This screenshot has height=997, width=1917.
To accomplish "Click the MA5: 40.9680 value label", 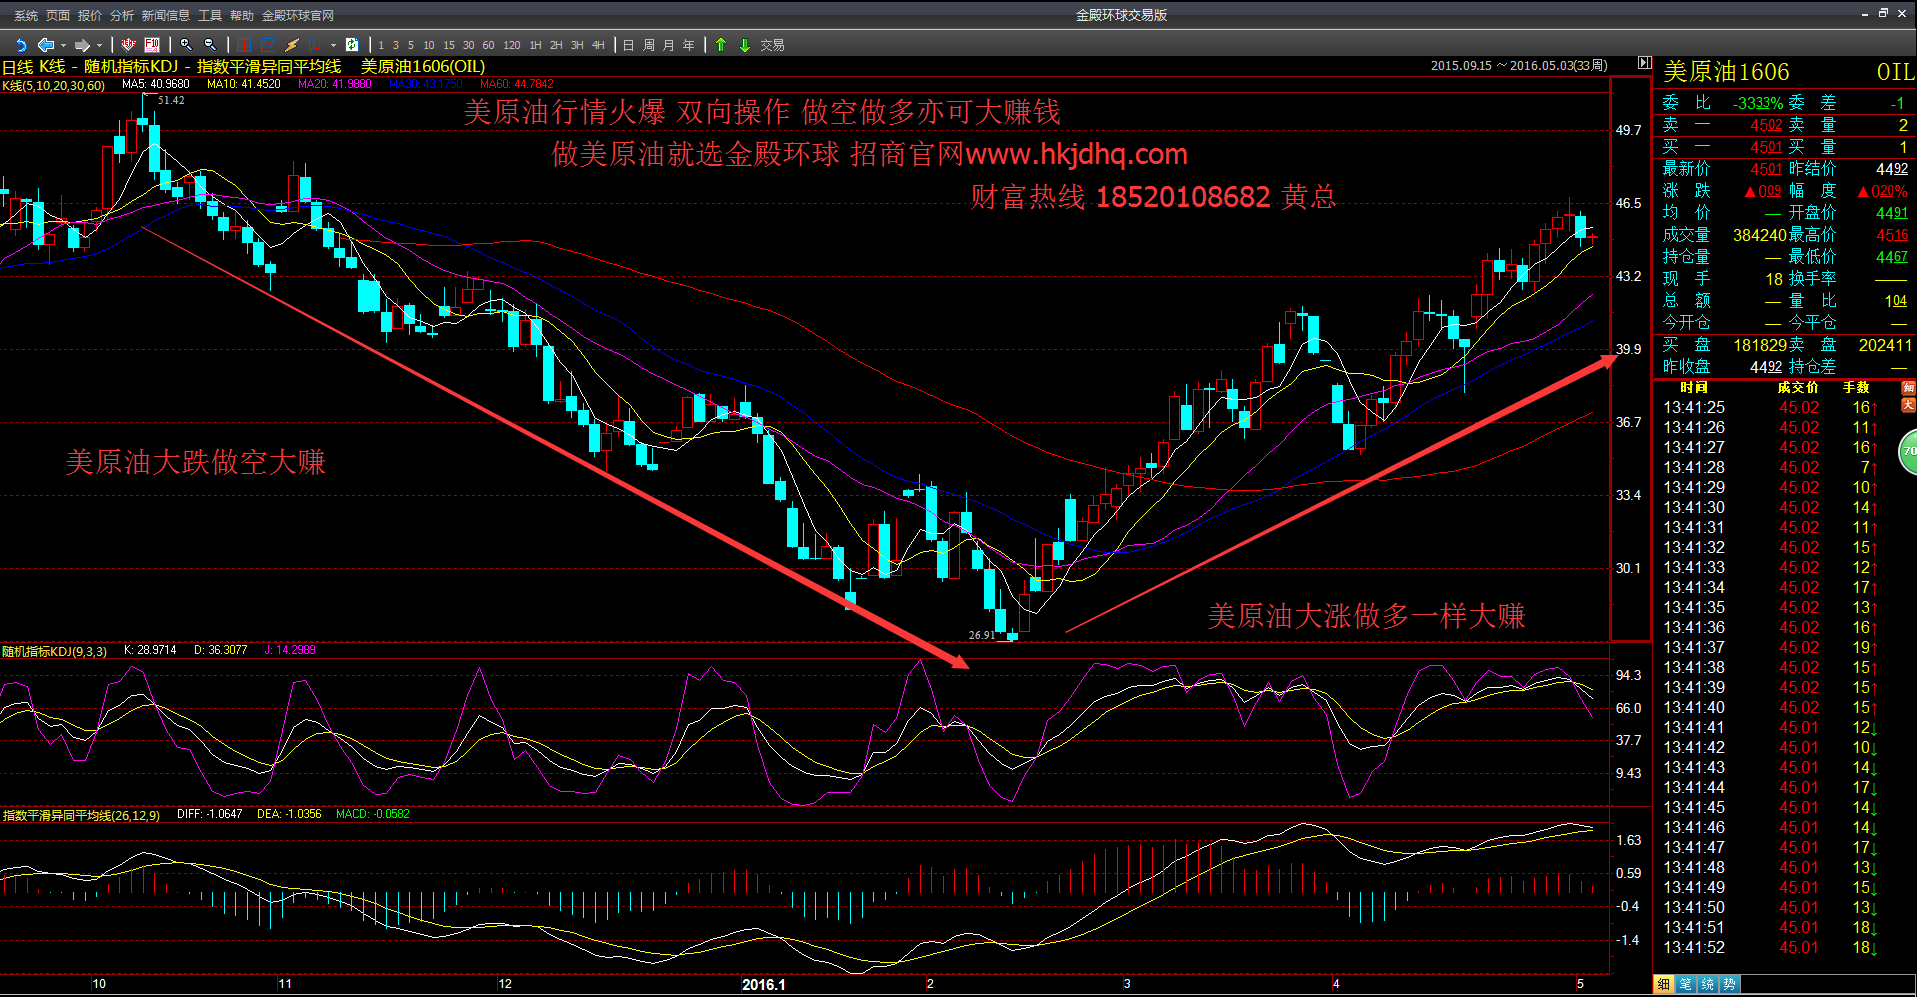I will [156, 84].
